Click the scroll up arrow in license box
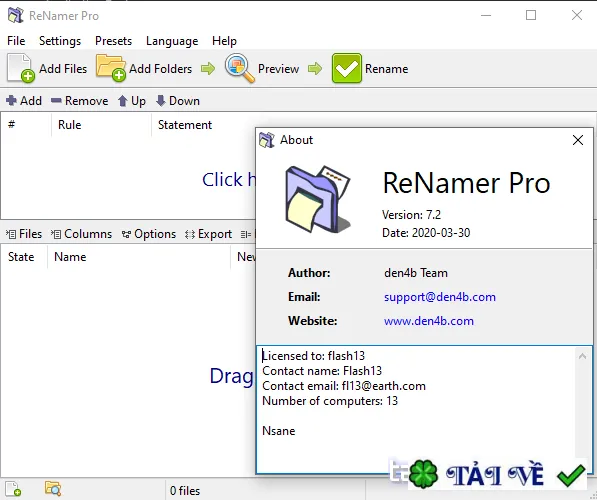This screenshot has height=500, width=597. (582, 356)
